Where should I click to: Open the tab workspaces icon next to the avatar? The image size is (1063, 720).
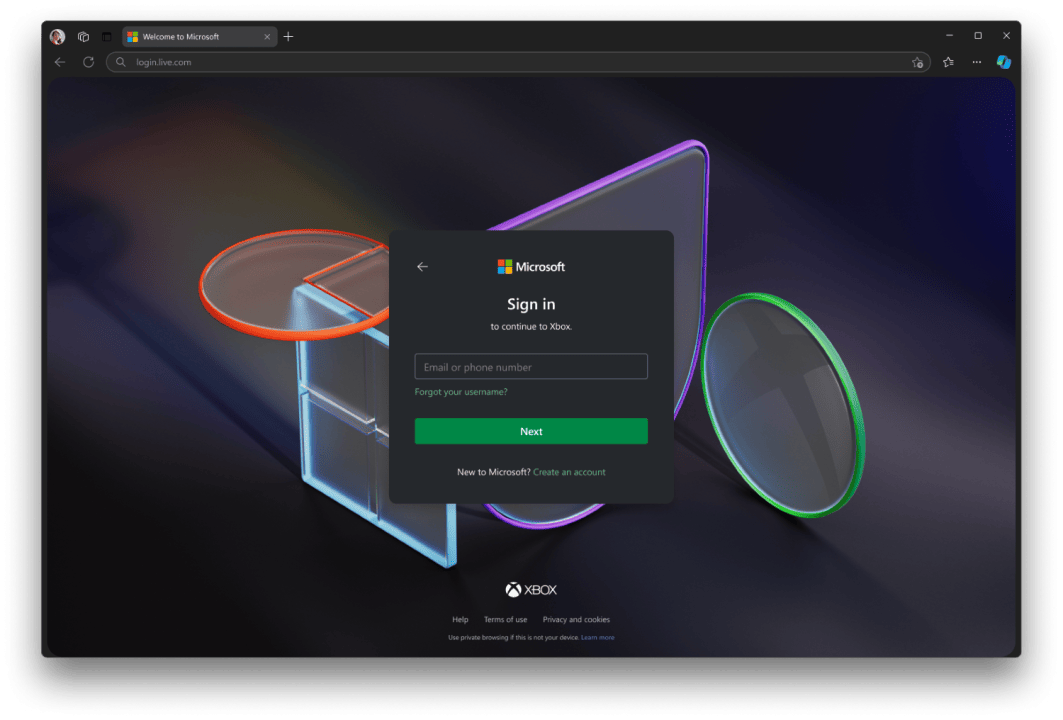click(x=82, y=36)
